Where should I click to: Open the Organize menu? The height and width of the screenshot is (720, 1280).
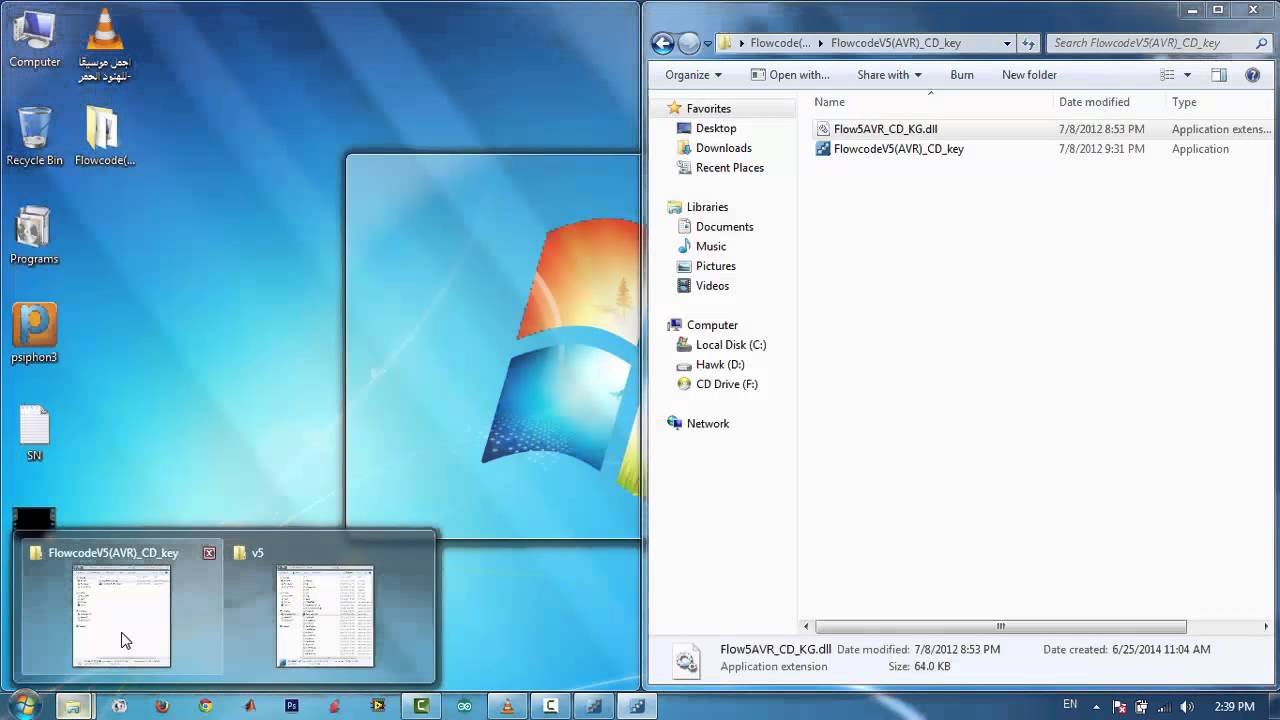click(693, 75)
